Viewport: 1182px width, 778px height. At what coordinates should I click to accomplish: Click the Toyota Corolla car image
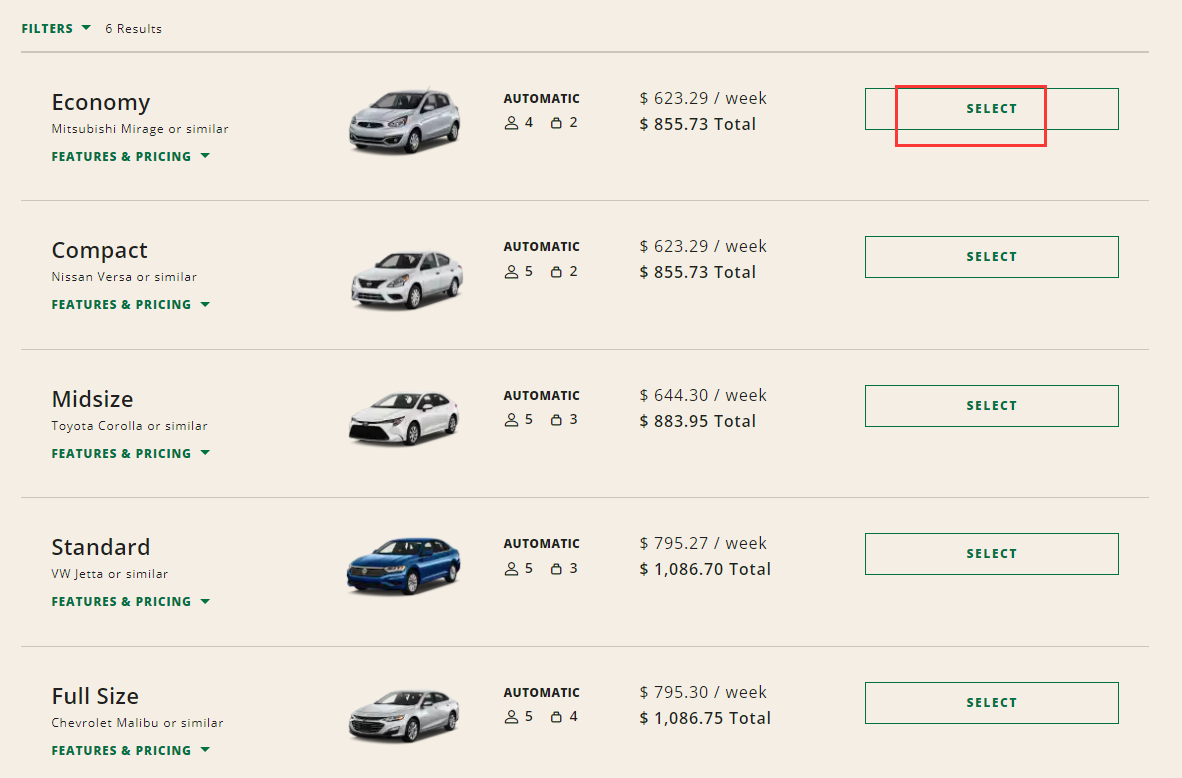tap(404, 418)
